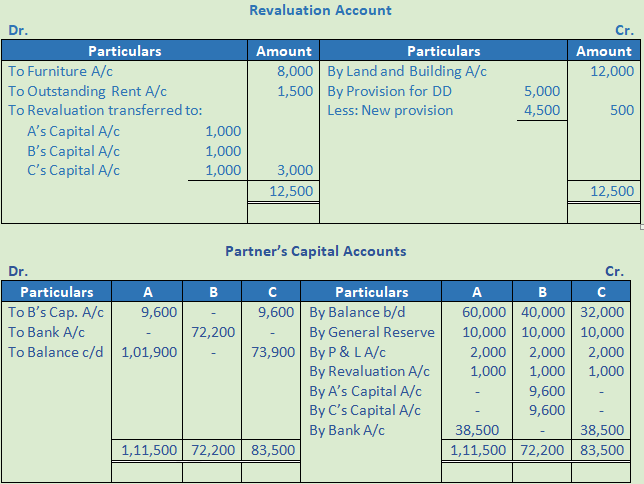Select 'To Balance c/d' row label

[x=55, y=353]
